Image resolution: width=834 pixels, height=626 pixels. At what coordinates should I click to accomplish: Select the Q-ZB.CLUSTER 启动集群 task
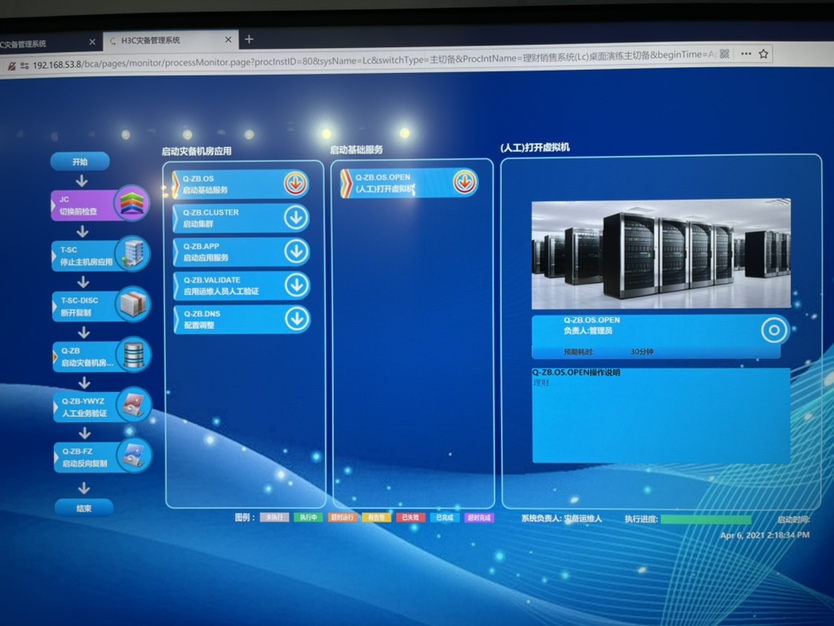[x=241, y=218]
